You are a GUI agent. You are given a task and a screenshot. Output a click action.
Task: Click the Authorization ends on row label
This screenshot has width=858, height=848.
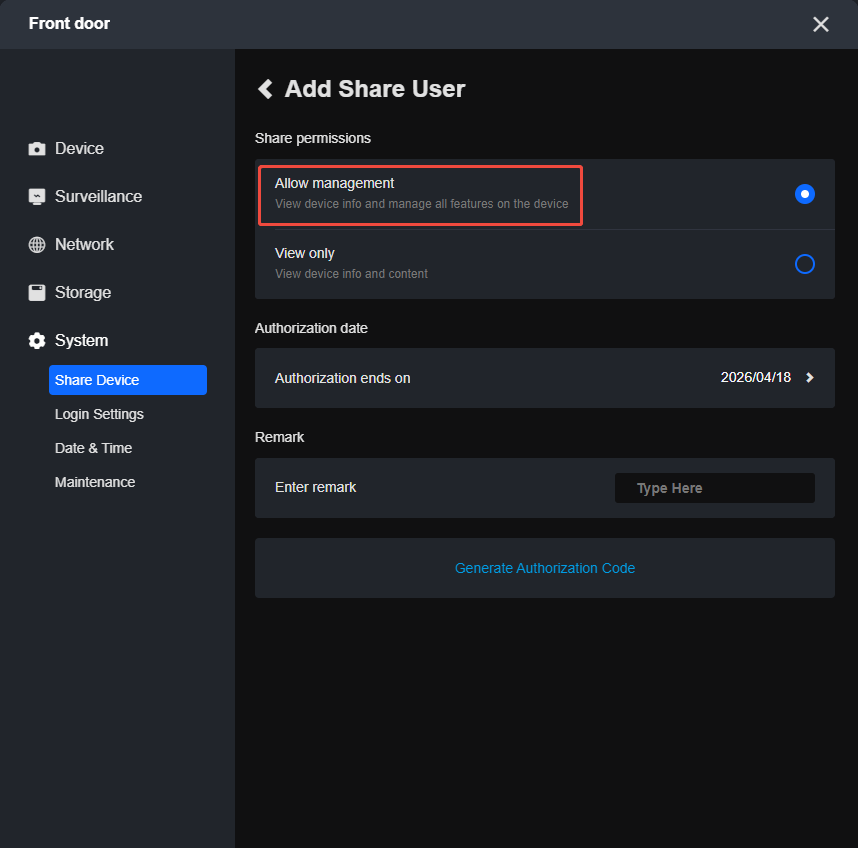tap(342, 378)
